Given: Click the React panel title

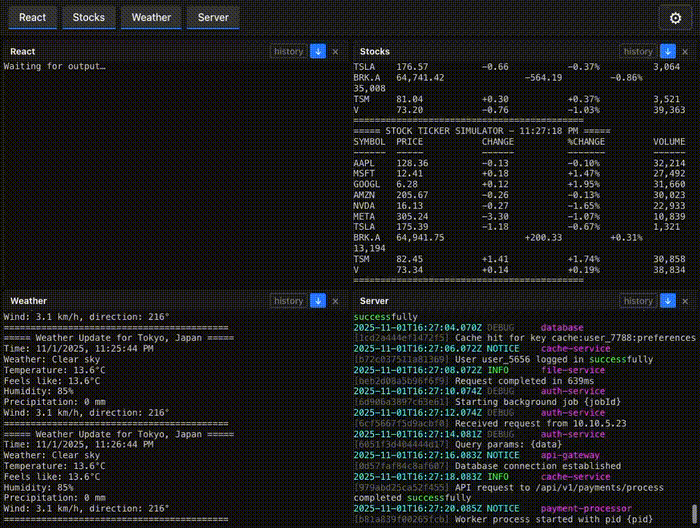Looking at the screenshot, I should pos(23,51).
